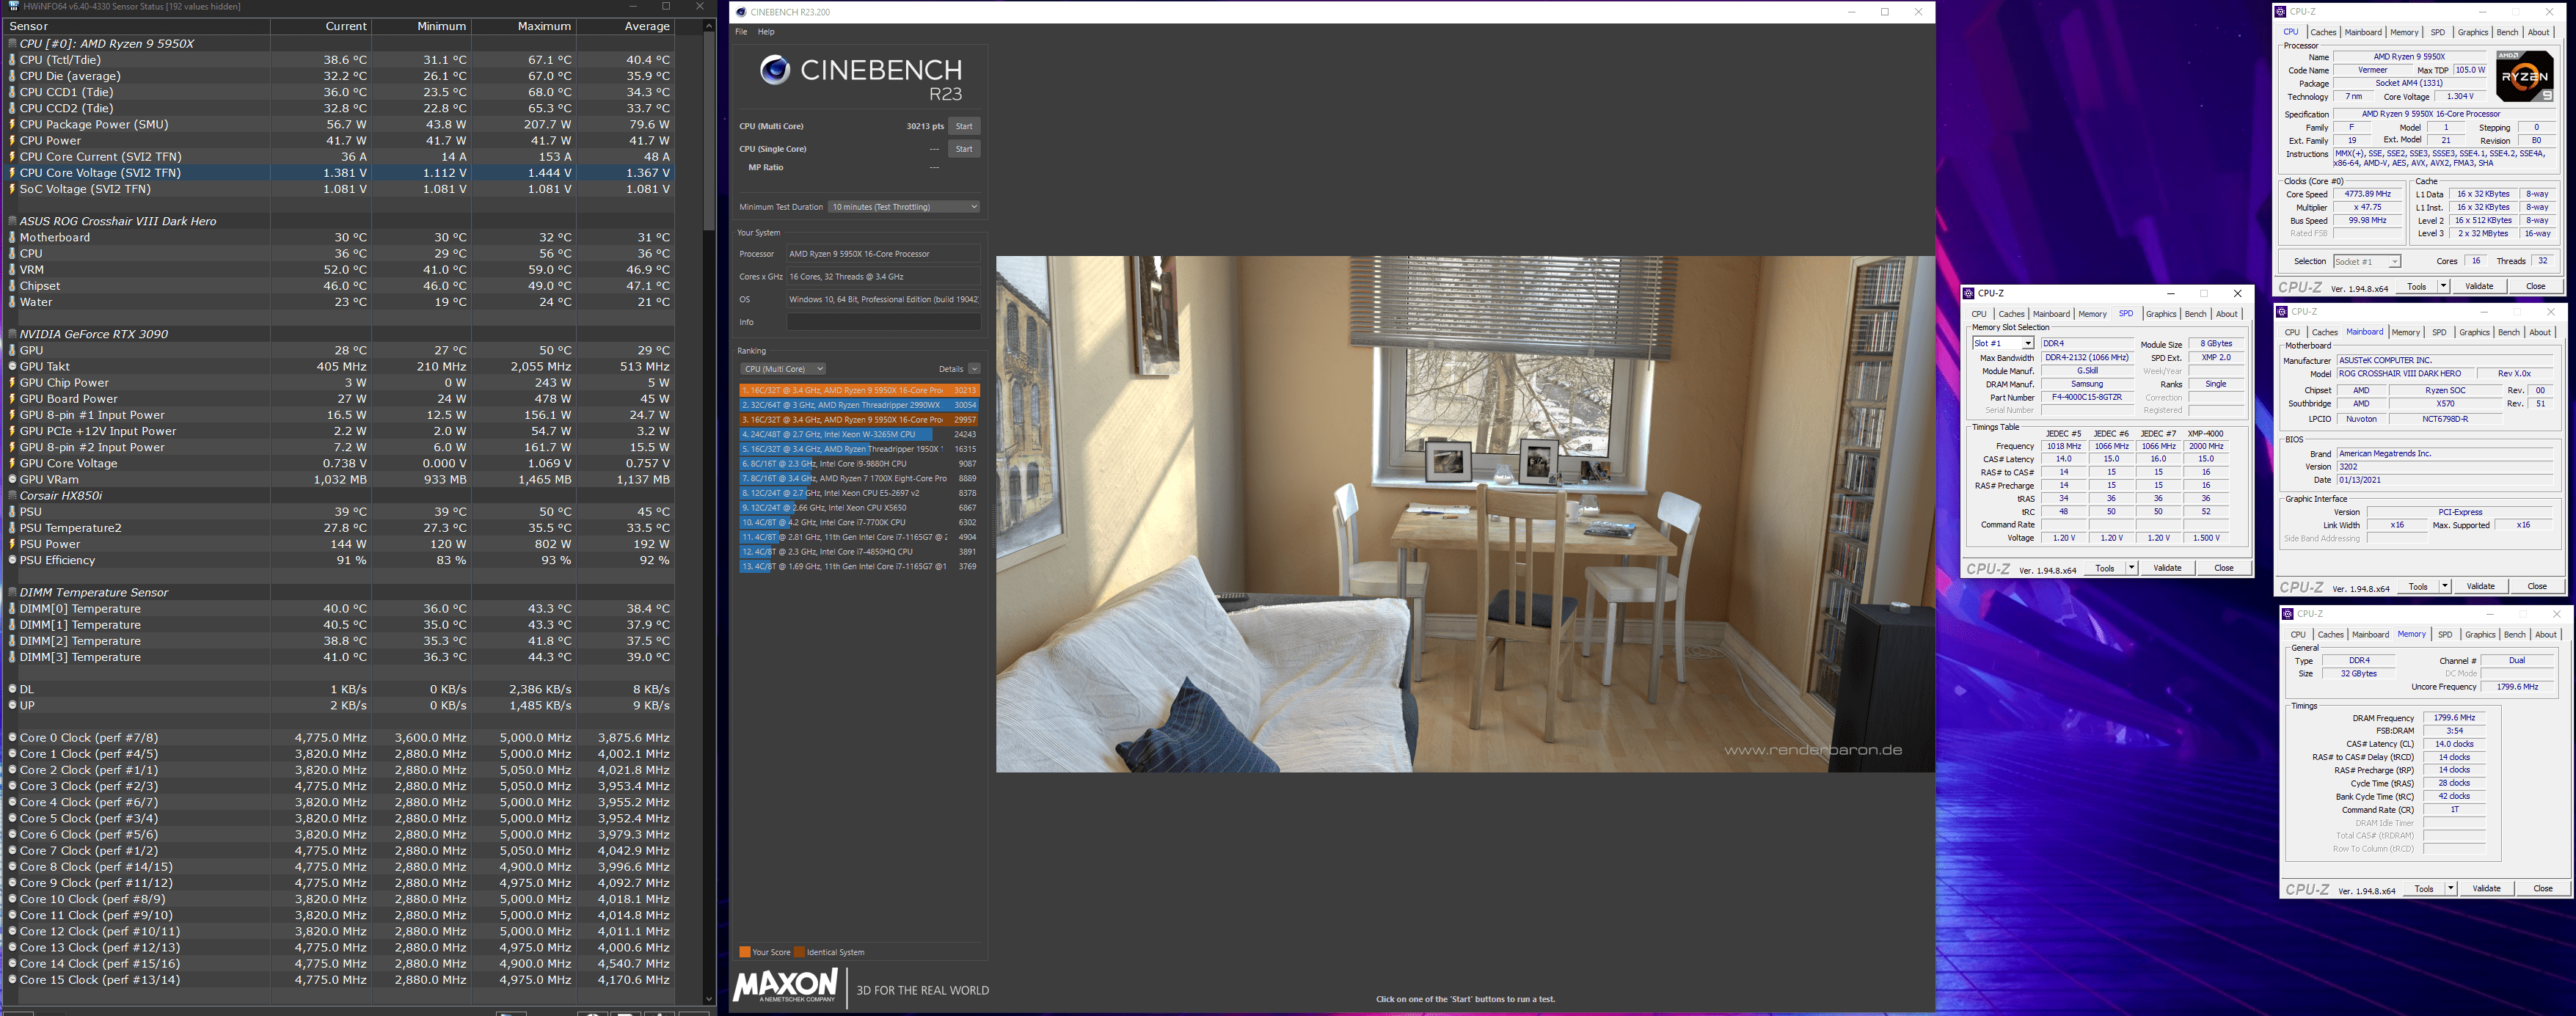
Task: Click the Average column header in HWiNFO
Action: pos(625,27)
